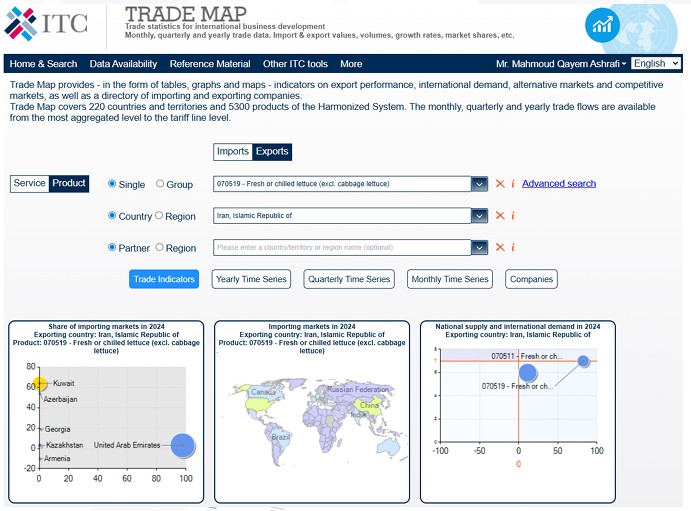The image size is (691, 511).
Task: Select Region radio beside Partner
Action: (x=160, y=247)
